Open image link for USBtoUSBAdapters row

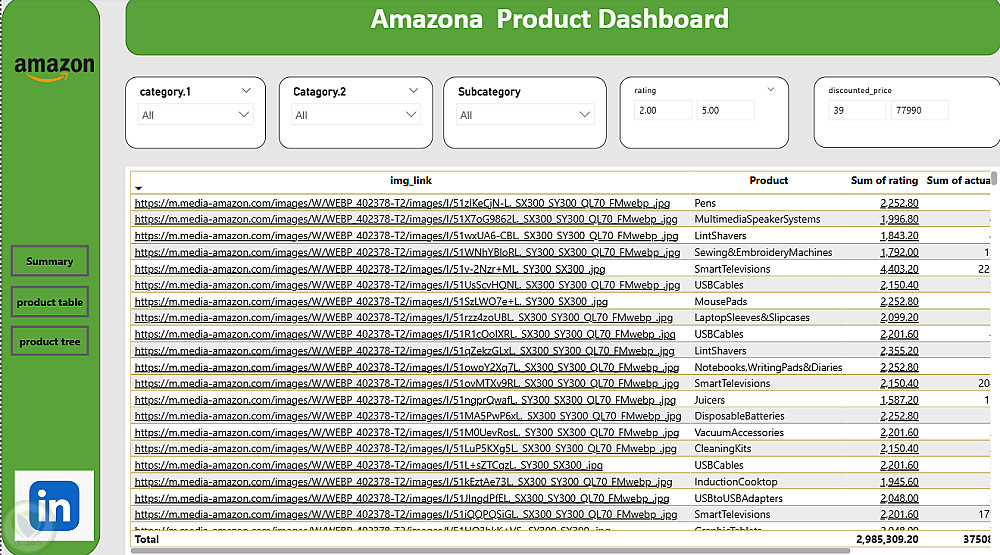click(402, 498)
